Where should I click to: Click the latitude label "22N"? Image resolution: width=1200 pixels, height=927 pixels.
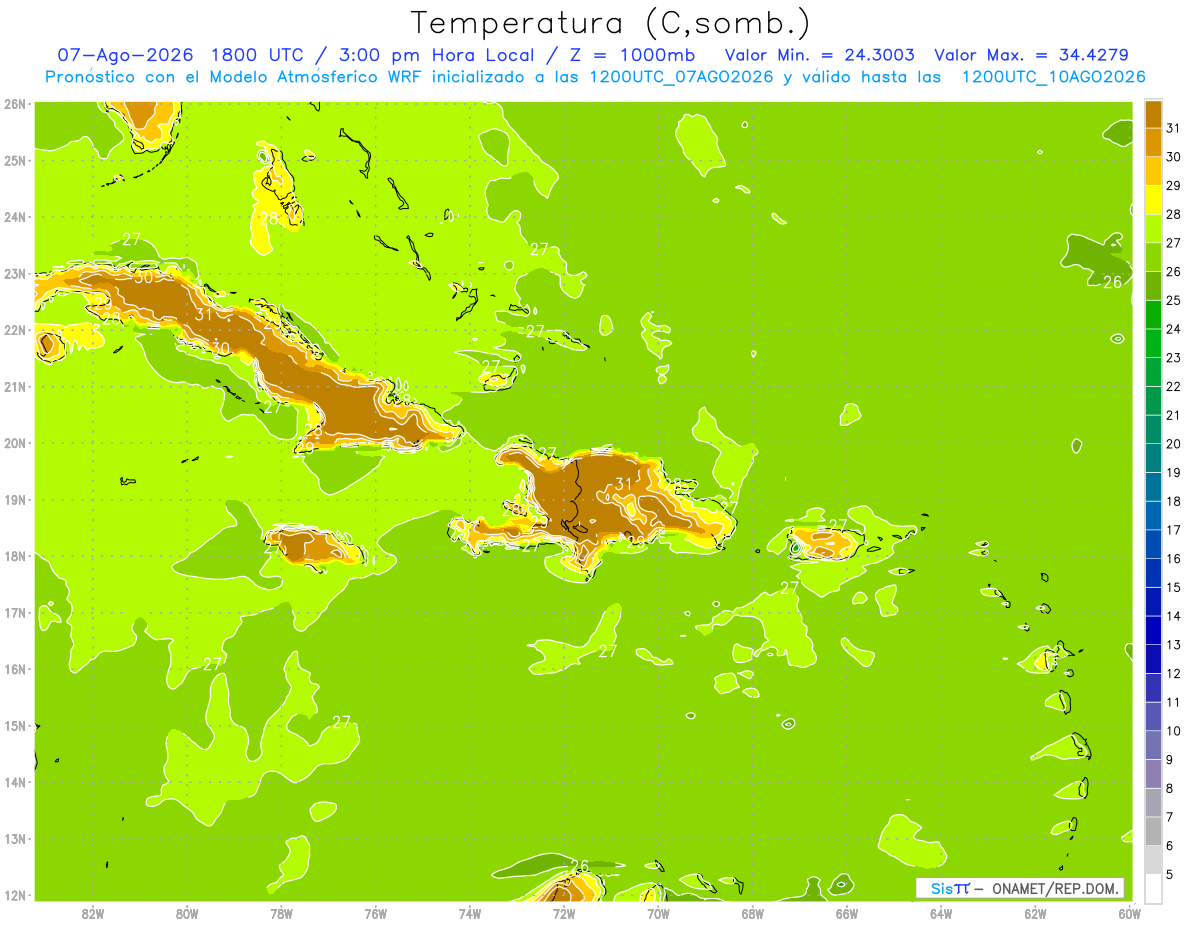(15, 330)
